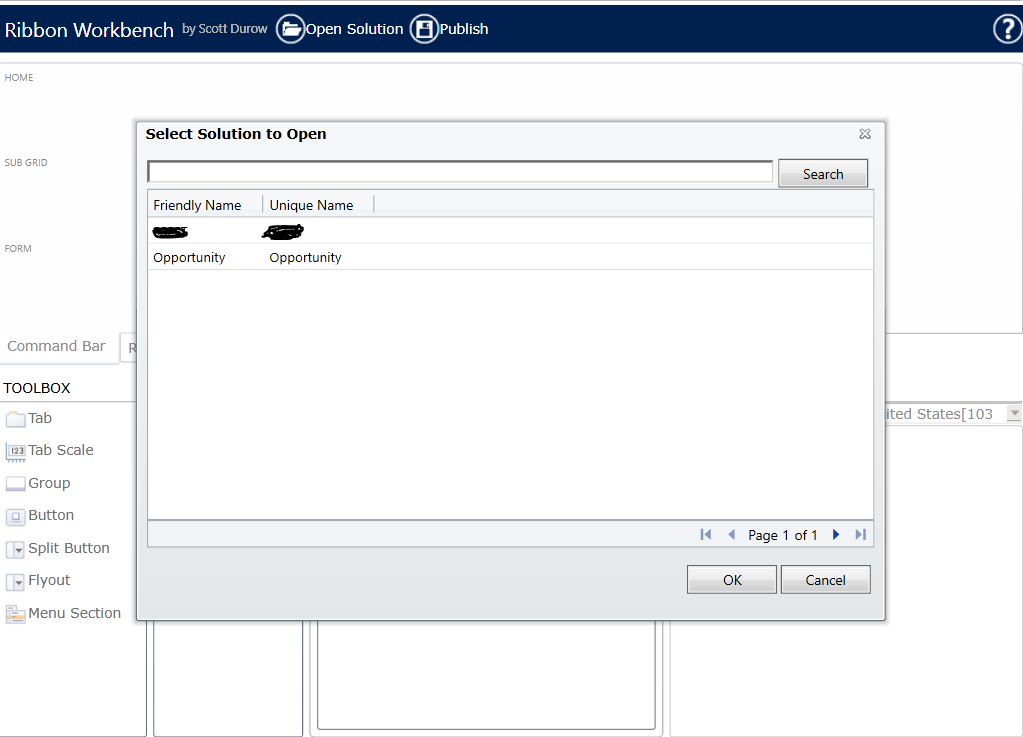Open help via the question mark icon
The width and height of the screenshot is (1023, 737).
pos(1005,29)
